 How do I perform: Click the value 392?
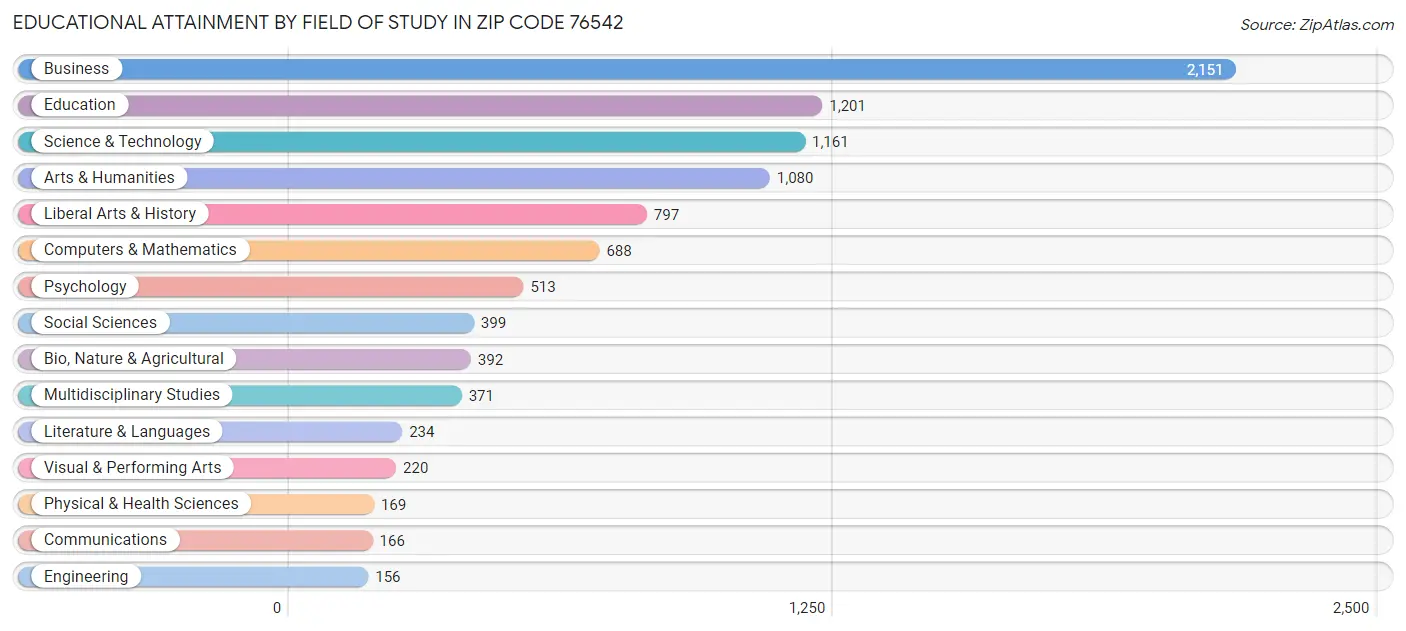coord(490,359)
